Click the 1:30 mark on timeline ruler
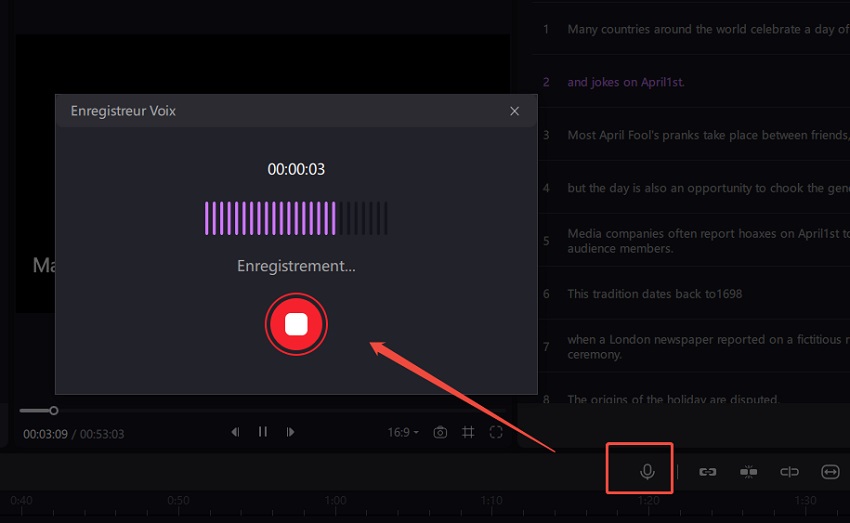This screenshot has width=850, height=523. point(805,500)
